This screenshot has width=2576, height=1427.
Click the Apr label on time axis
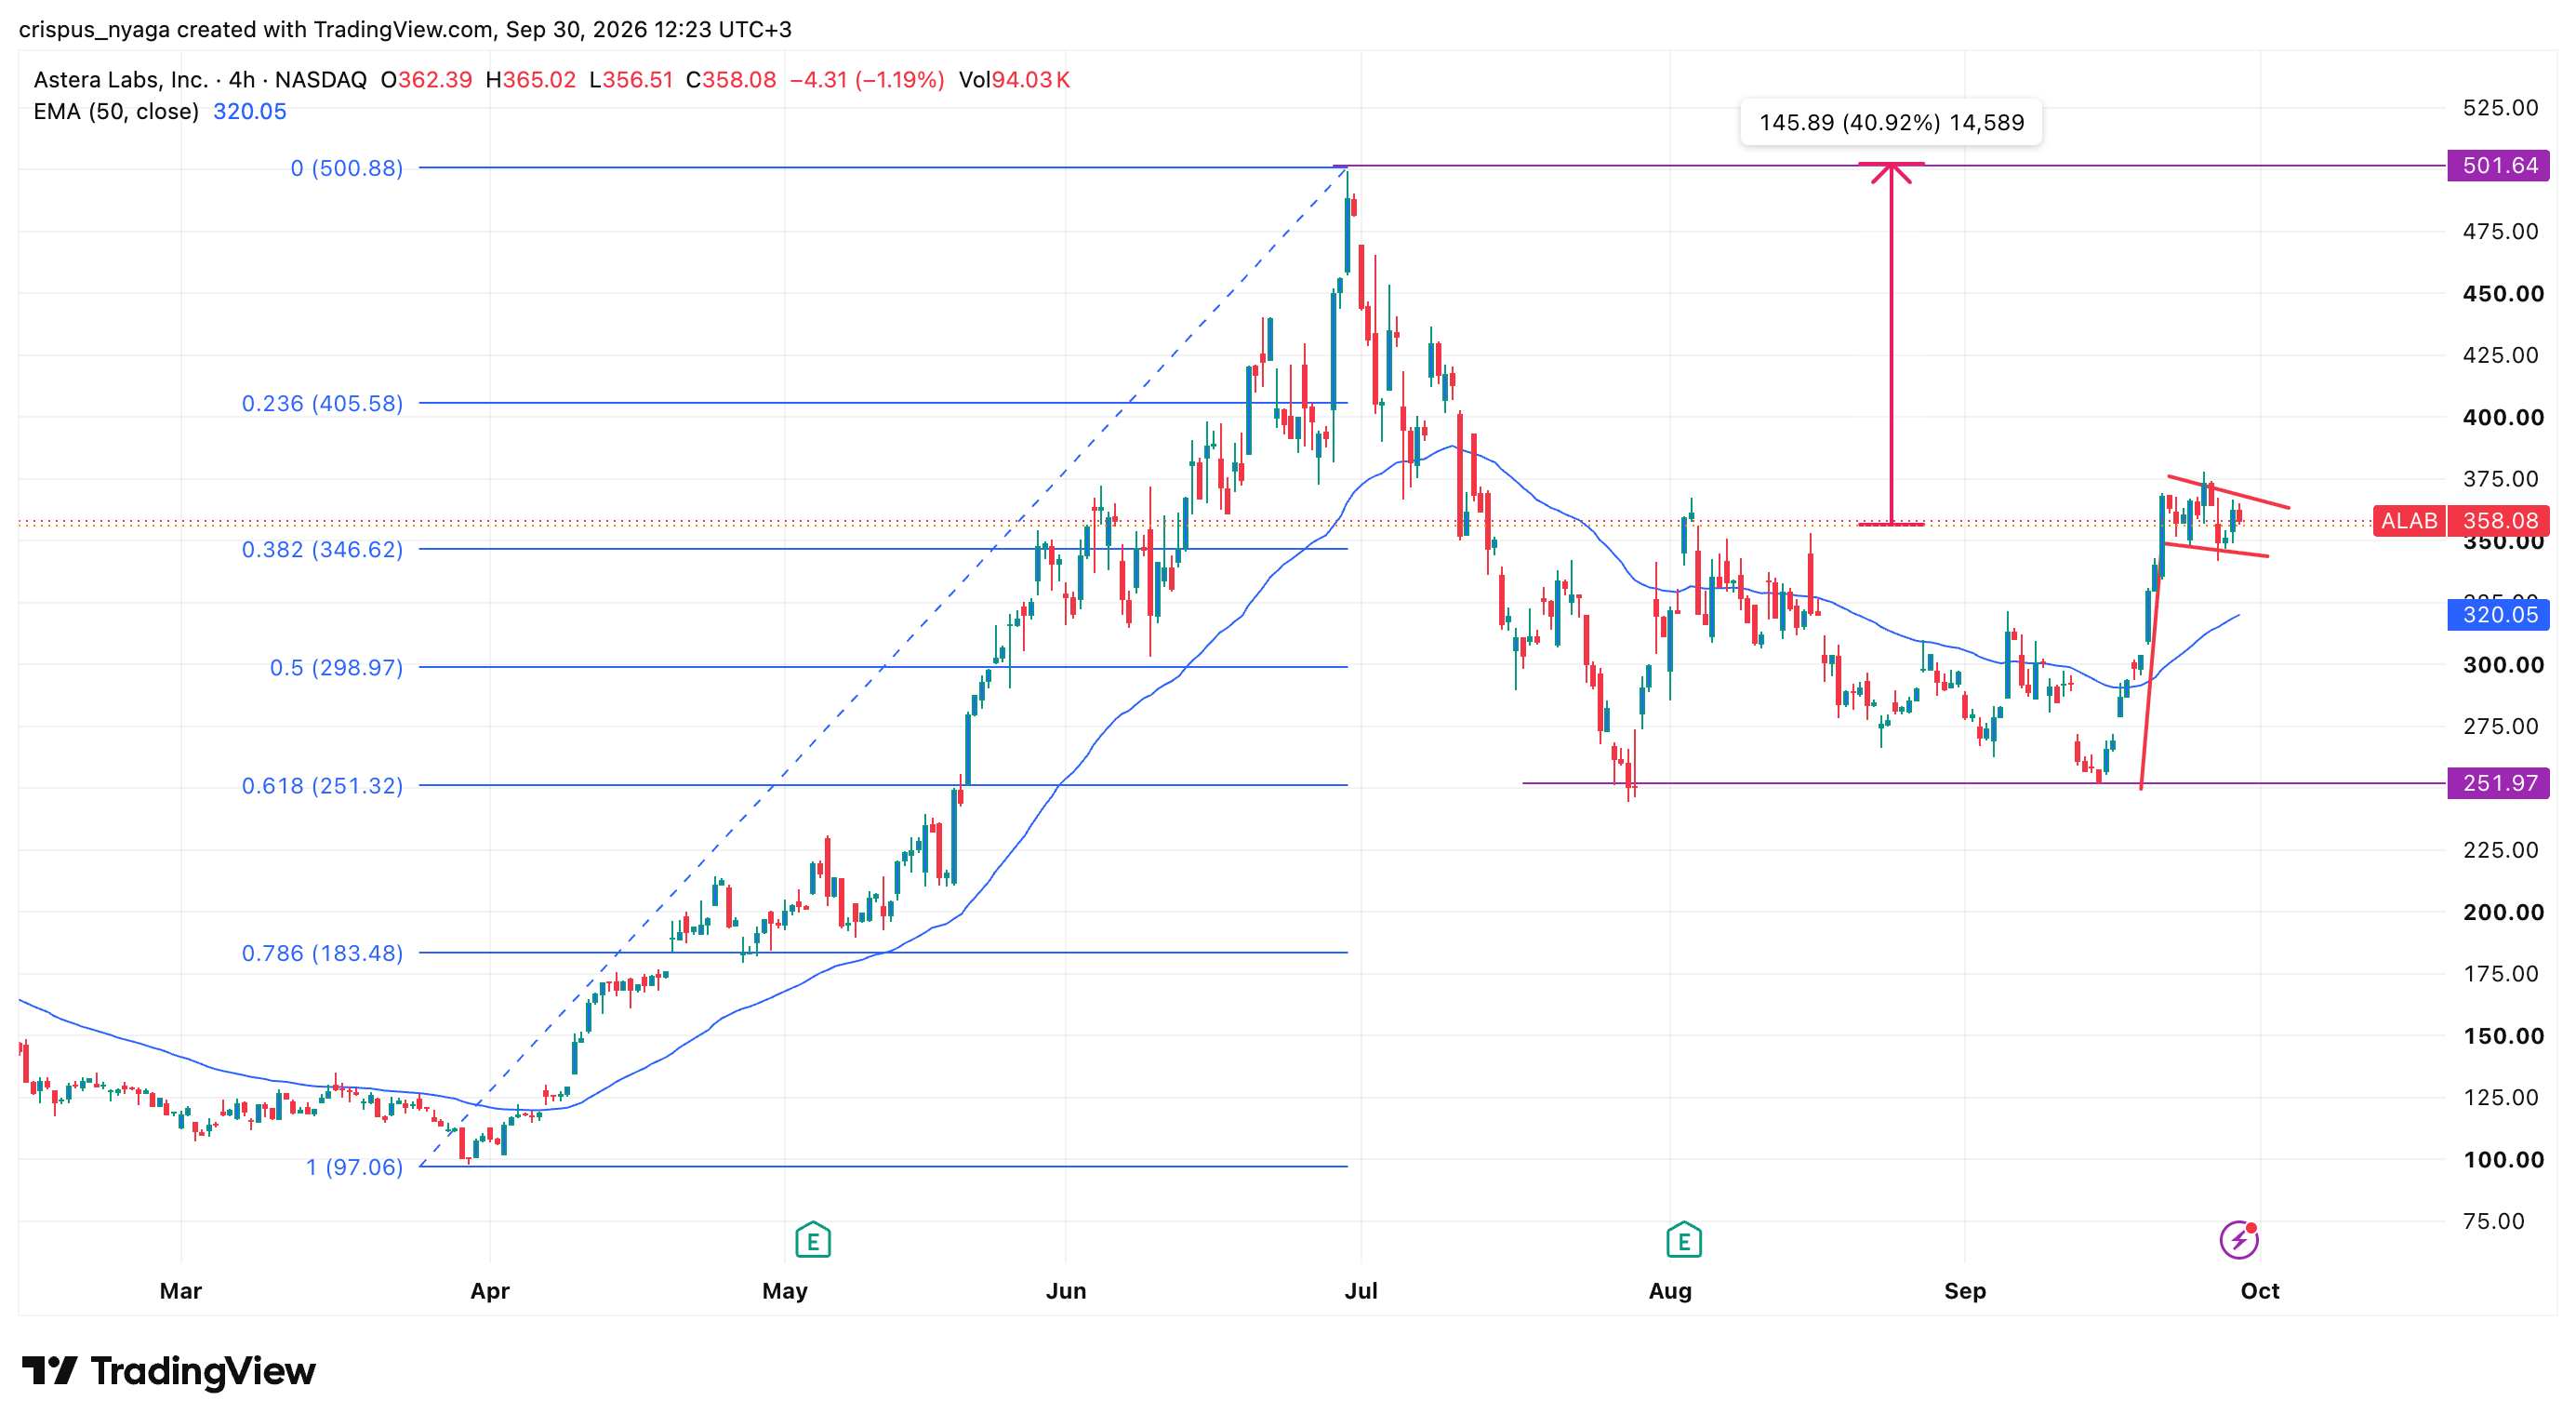490,1291
